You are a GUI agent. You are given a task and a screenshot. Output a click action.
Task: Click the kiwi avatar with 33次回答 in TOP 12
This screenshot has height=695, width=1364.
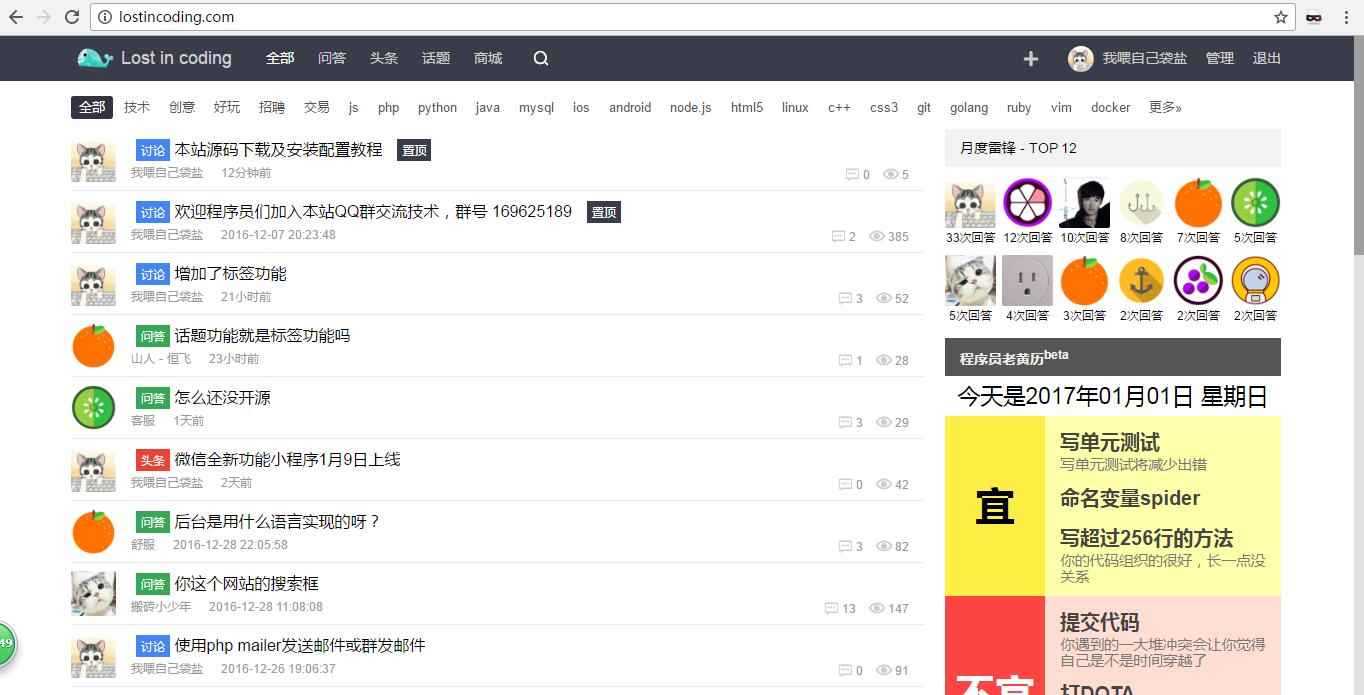[x=970, y=205]
